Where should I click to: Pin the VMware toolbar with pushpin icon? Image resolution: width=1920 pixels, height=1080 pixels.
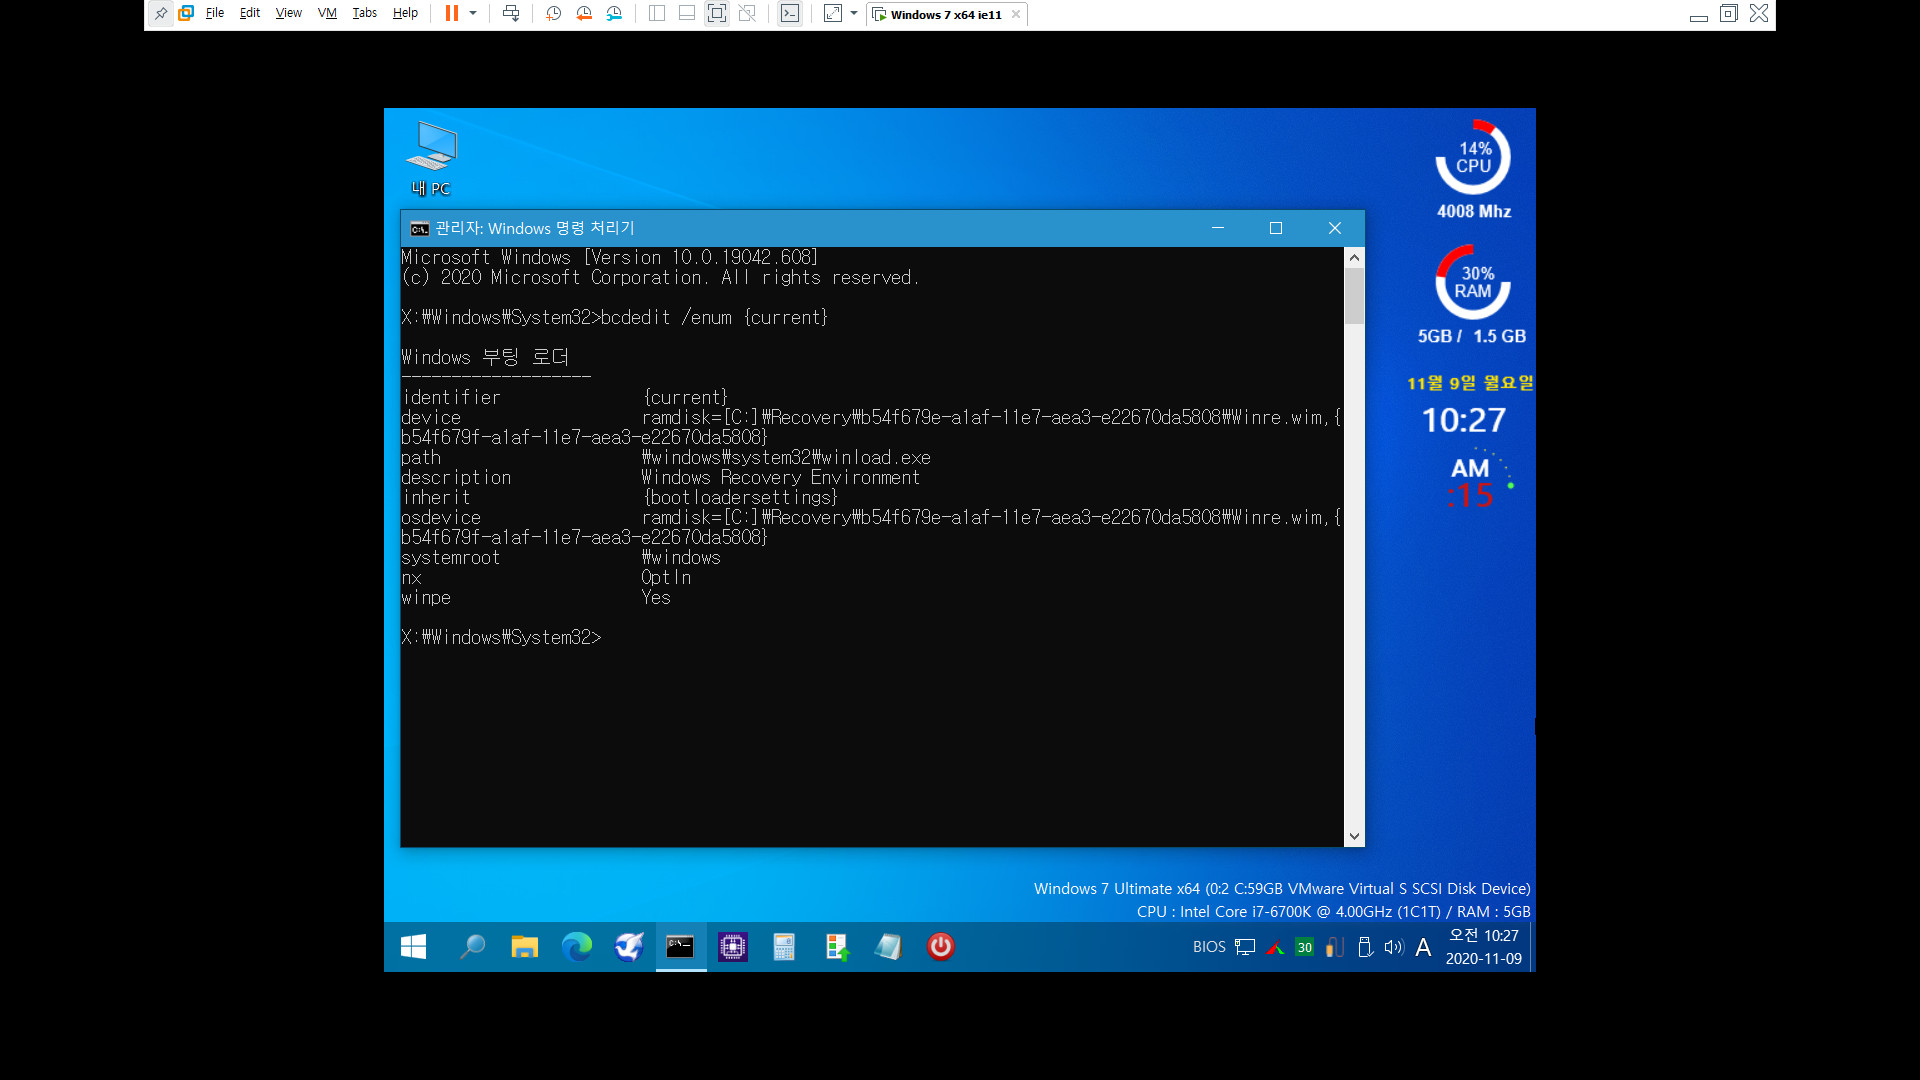[161, 14]
